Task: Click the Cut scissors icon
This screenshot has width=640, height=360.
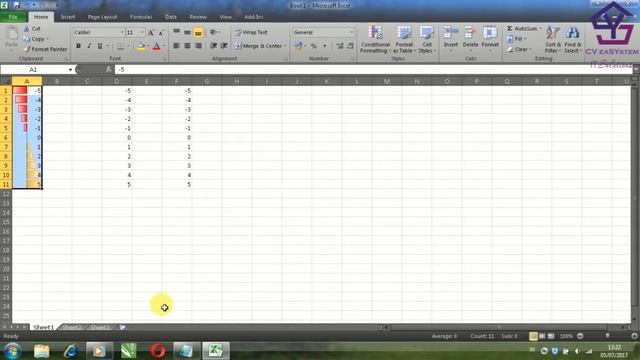Action: point(27,29)
